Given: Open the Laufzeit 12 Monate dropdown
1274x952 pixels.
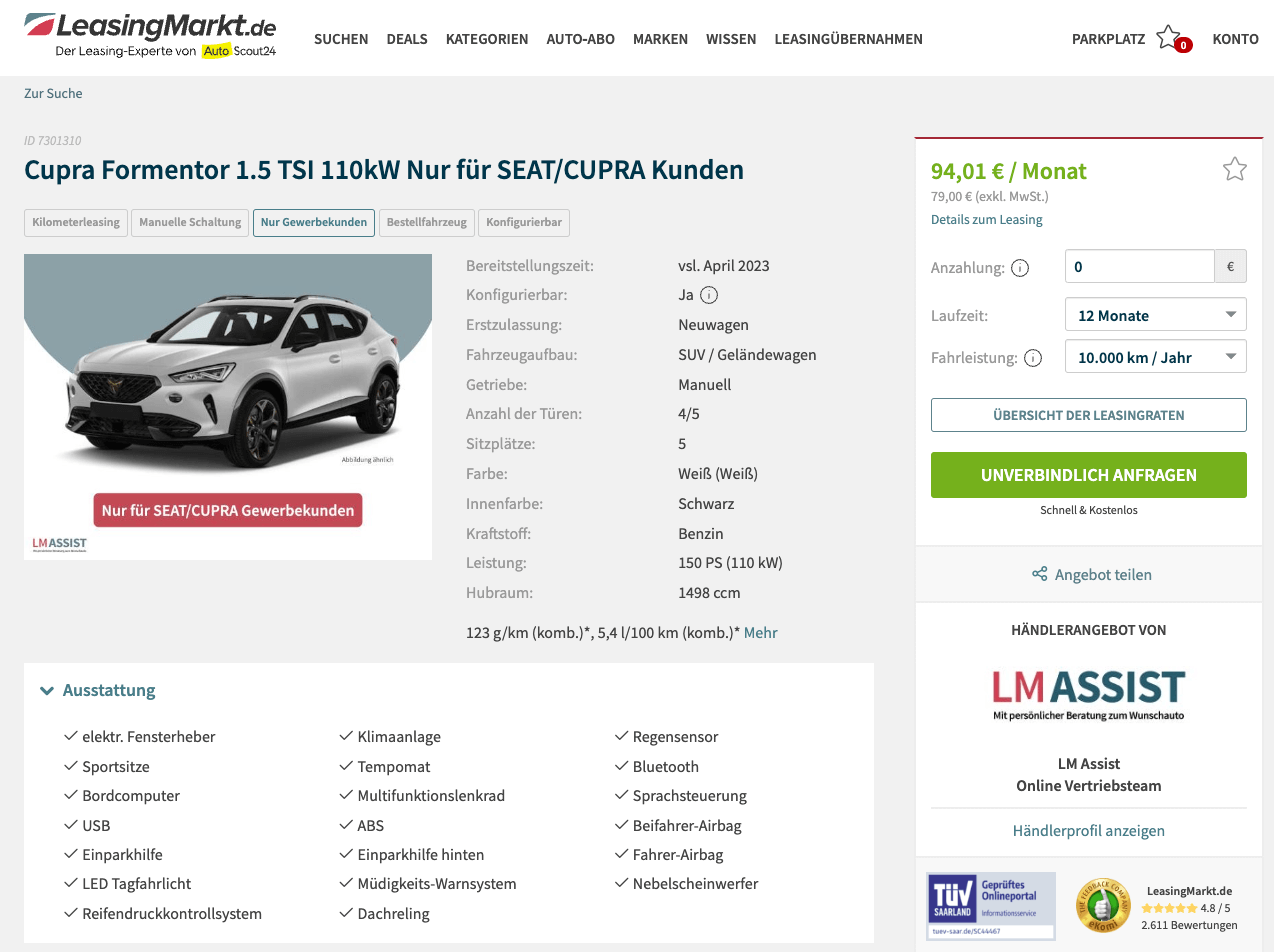Looking at the screenshot, I should (x=1156, y=315).
